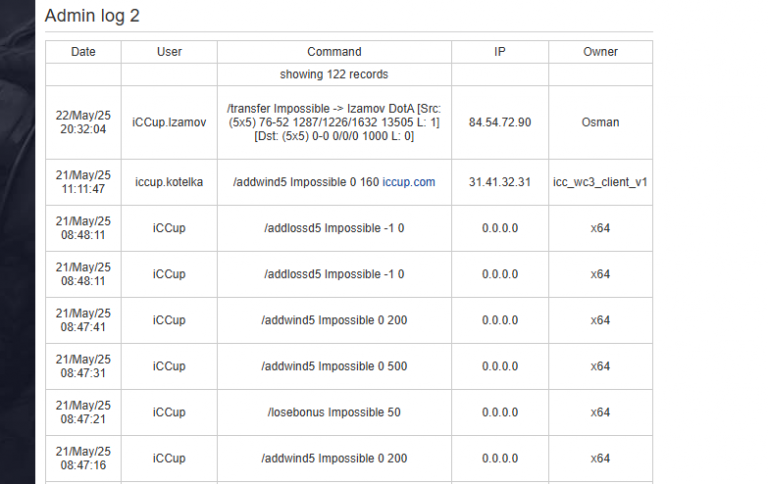Click the Admin log 2 heading

92,16
